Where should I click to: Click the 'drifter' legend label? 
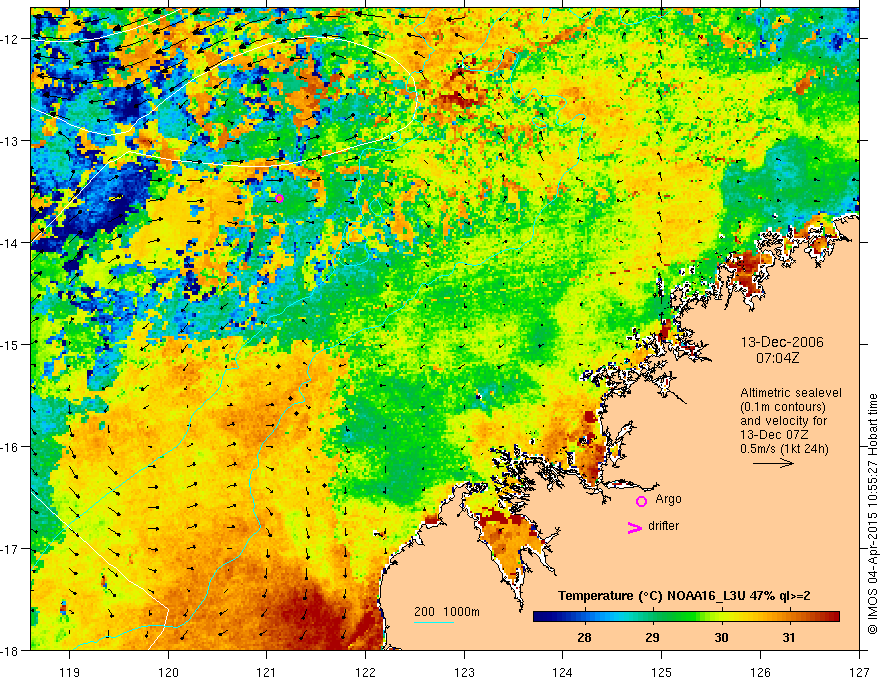tap(663, 526)
